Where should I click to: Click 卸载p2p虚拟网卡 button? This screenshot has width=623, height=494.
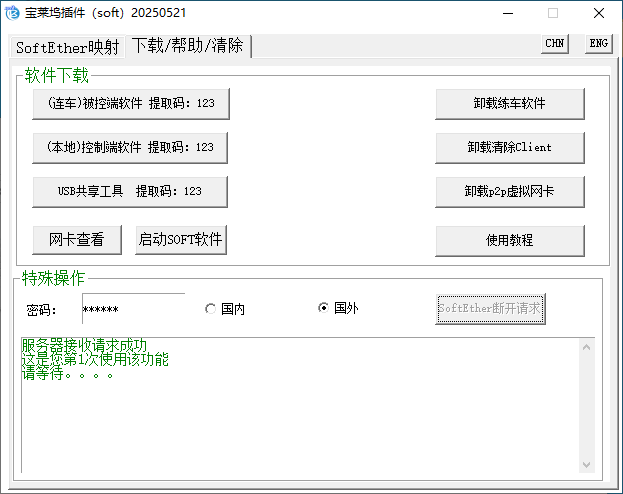pyautogui.click(x=509, y=191)
